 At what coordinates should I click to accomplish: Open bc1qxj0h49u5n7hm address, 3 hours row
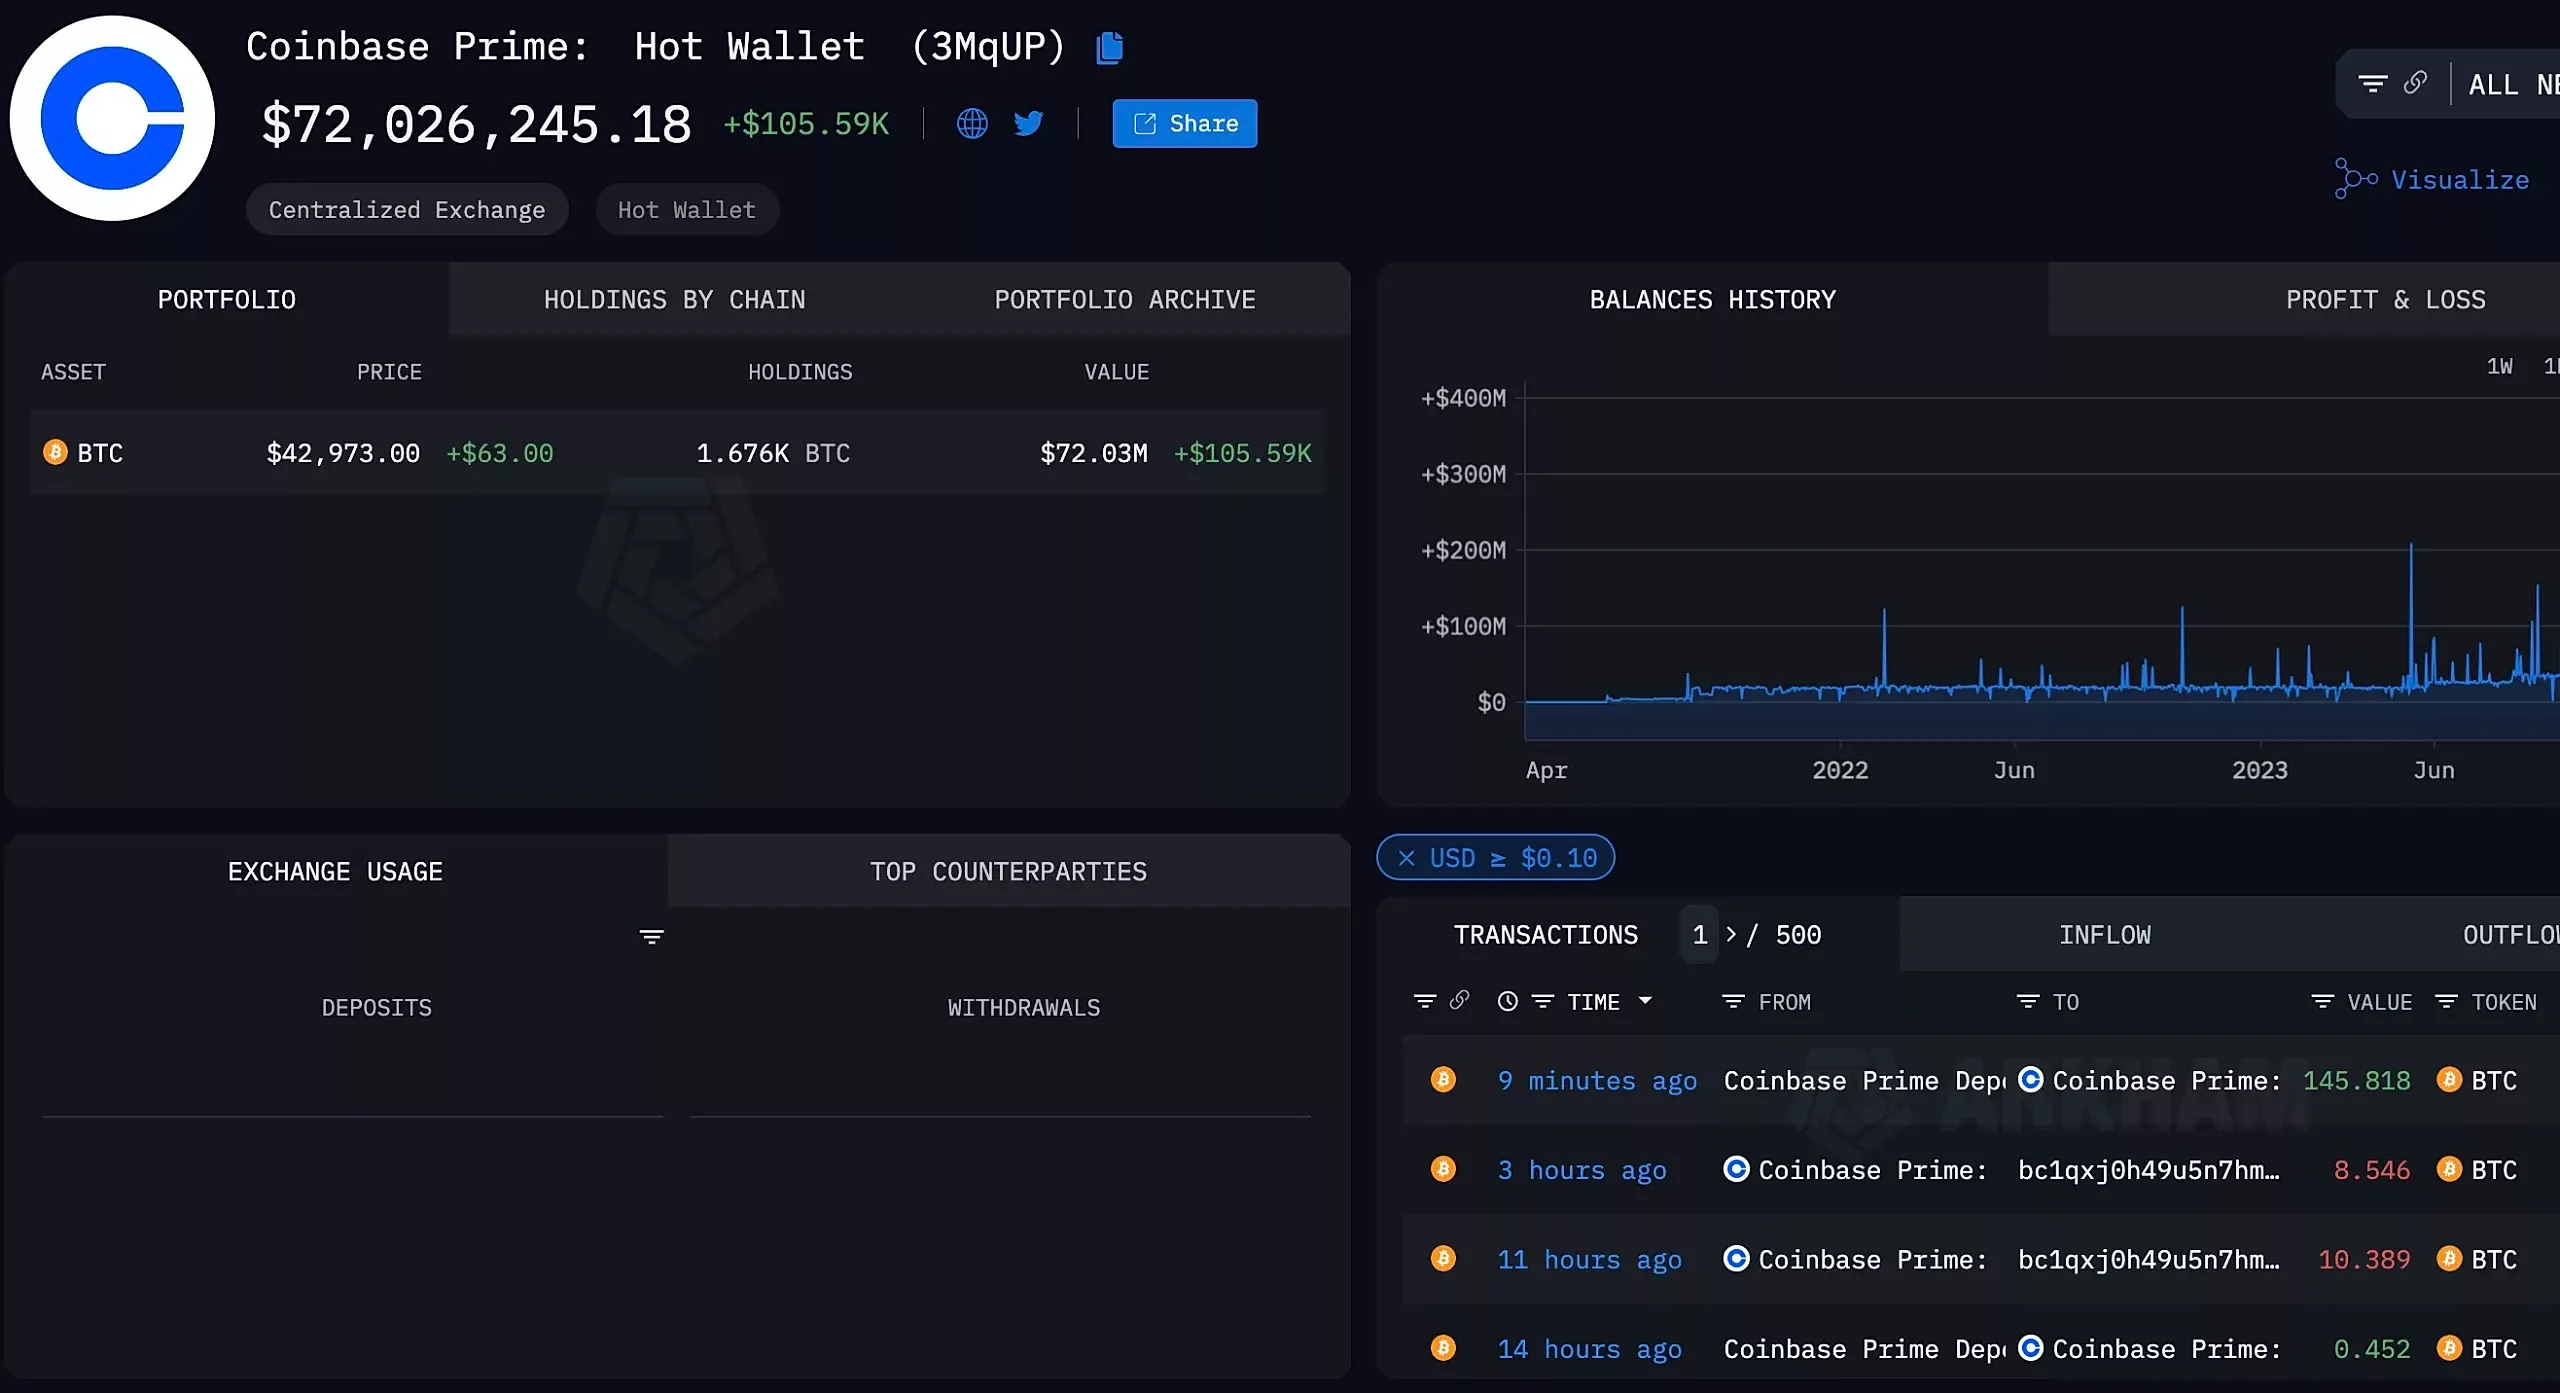(x=2149, y=1169)
